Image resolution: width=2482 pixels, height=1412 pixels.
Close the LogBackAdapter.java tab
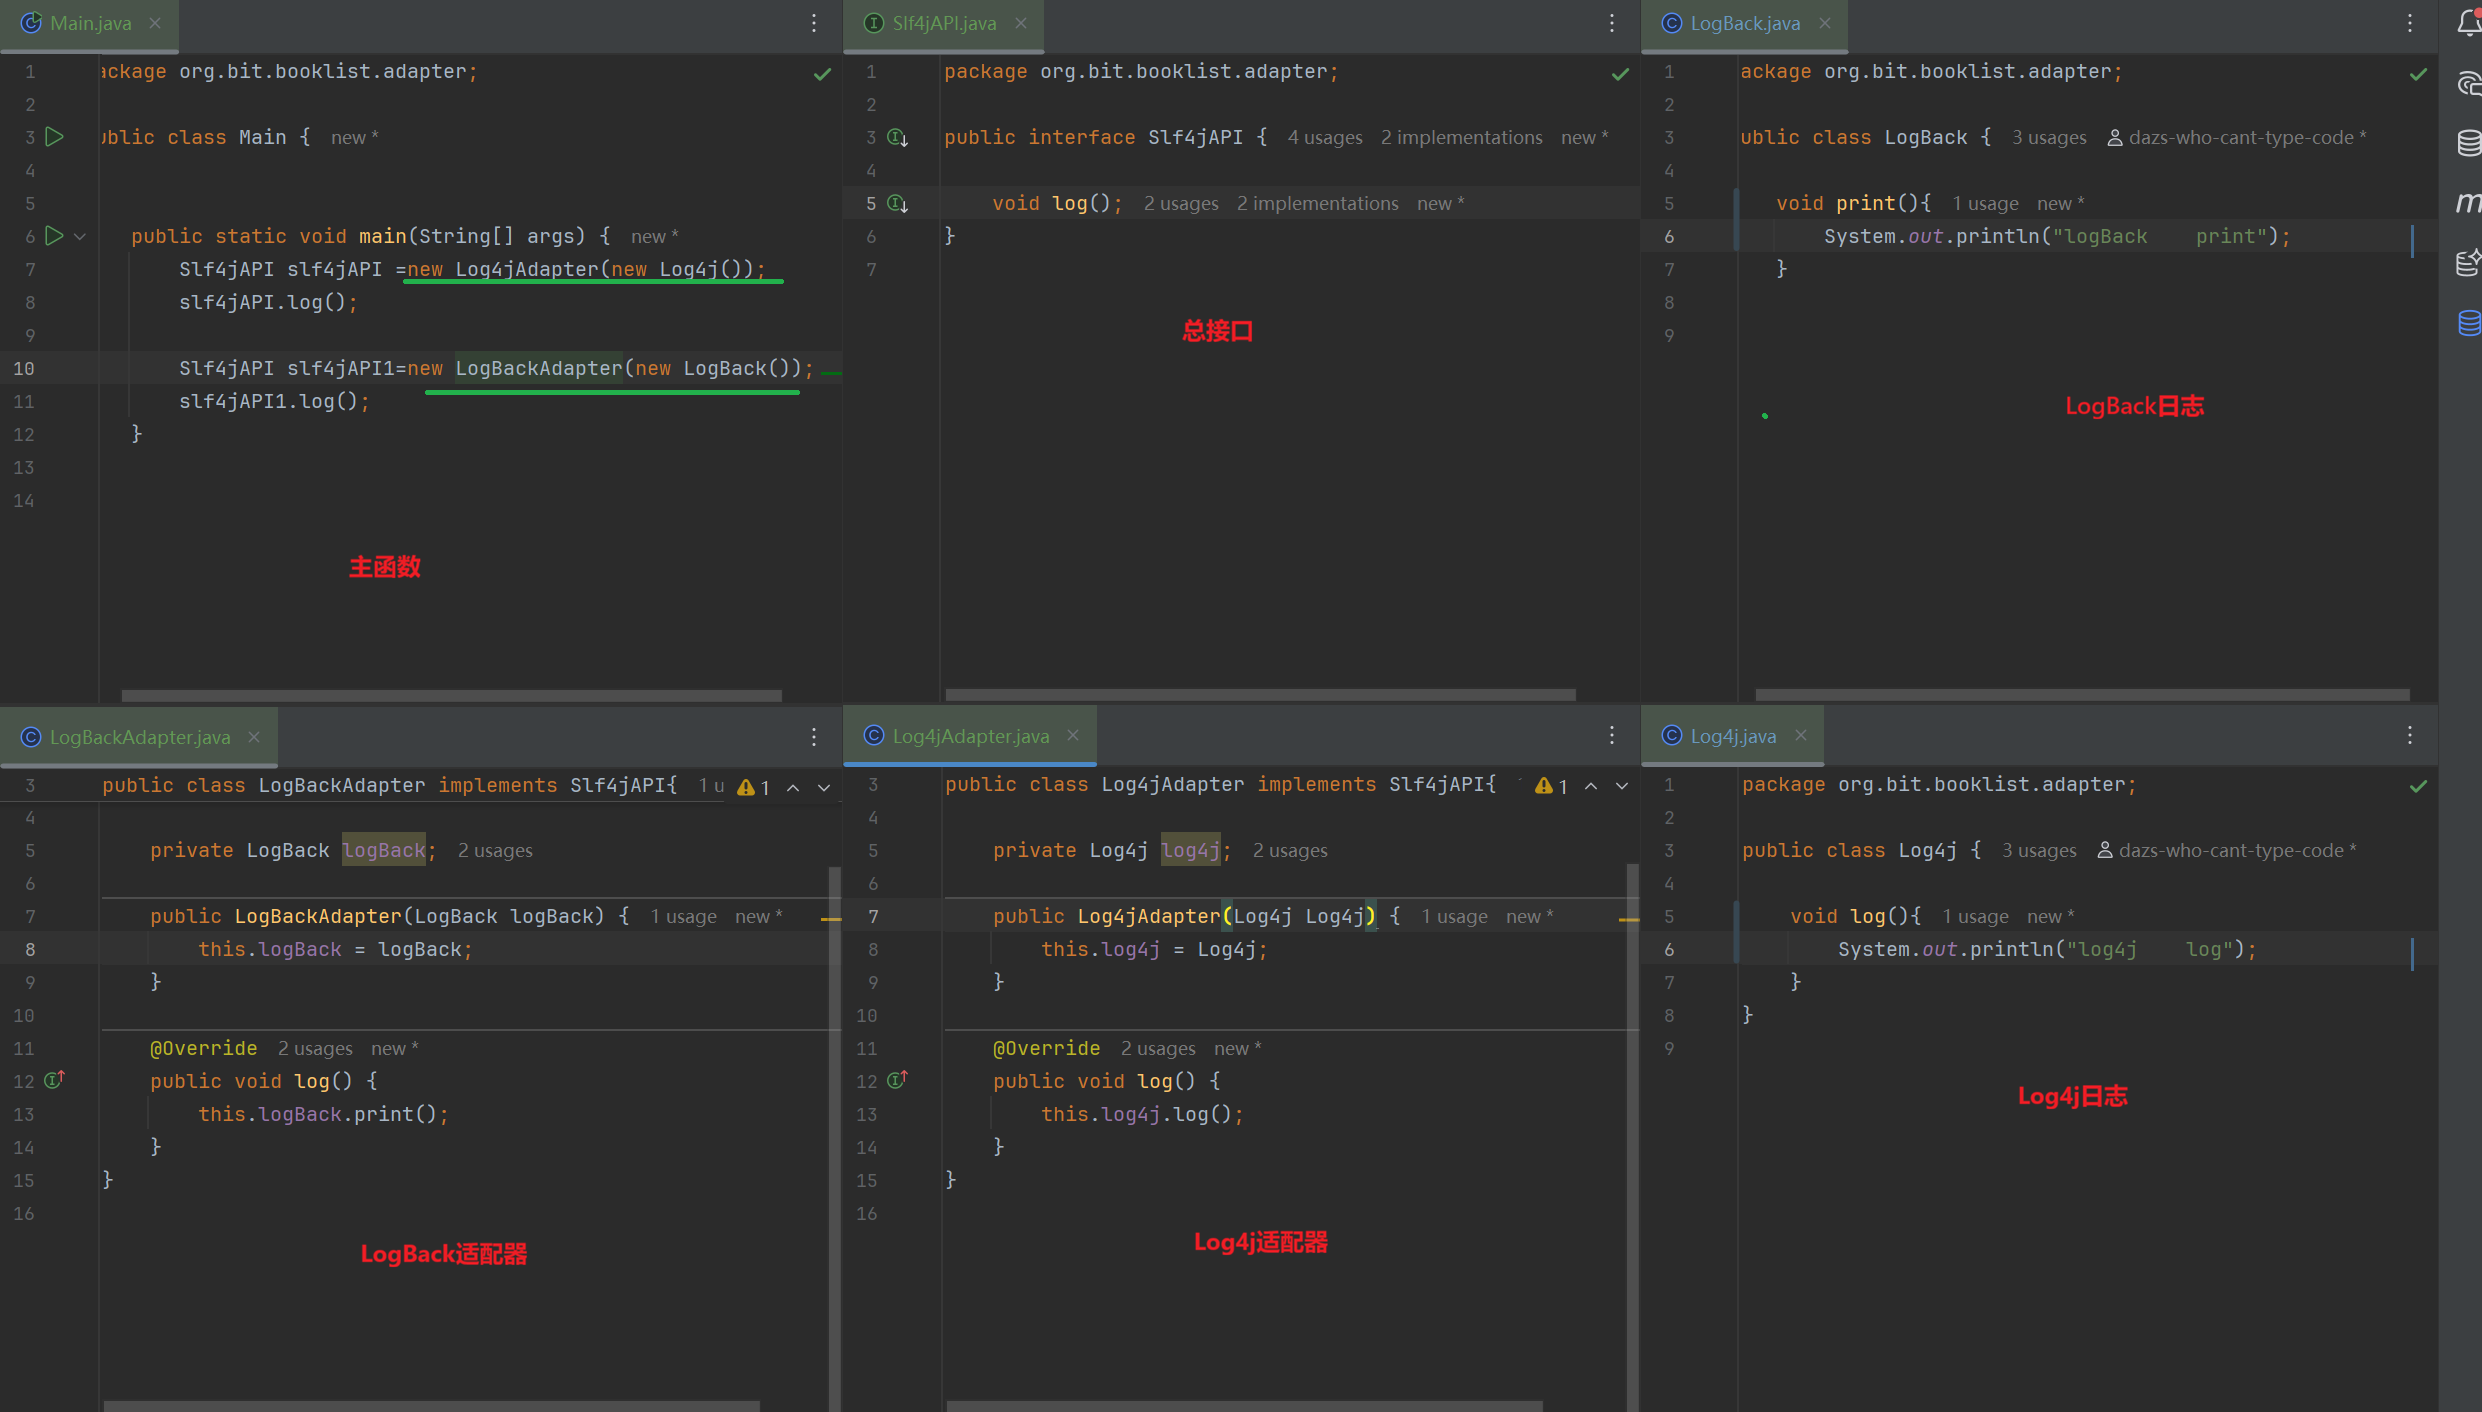254,737
